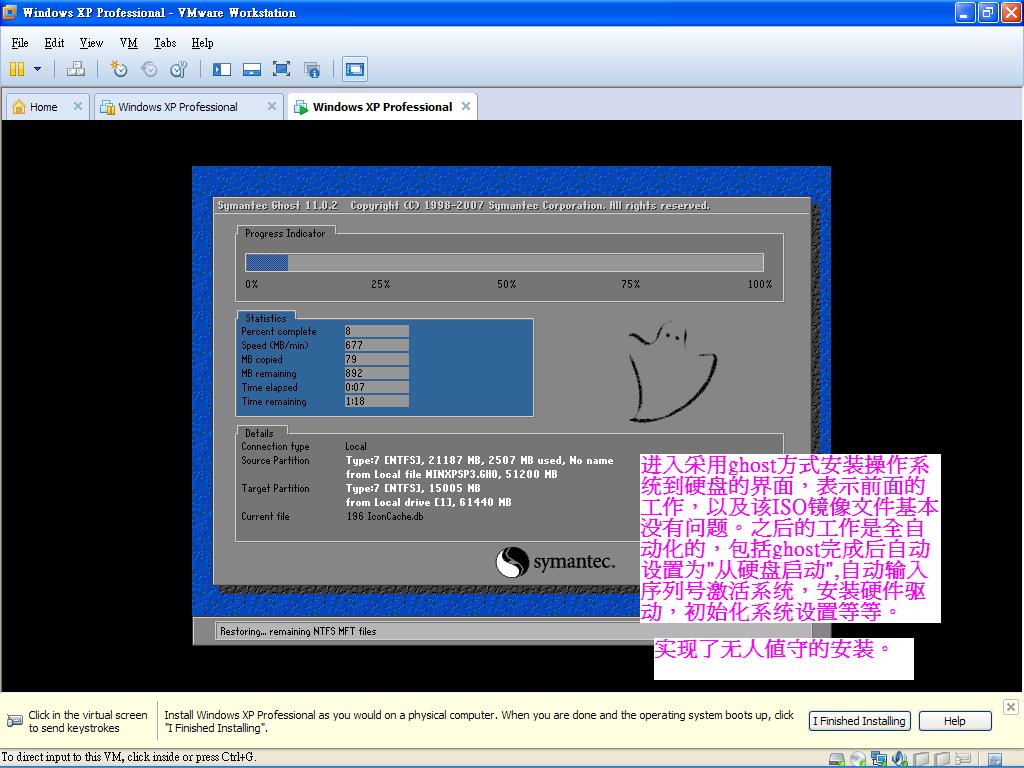Open the View menu

91,43
